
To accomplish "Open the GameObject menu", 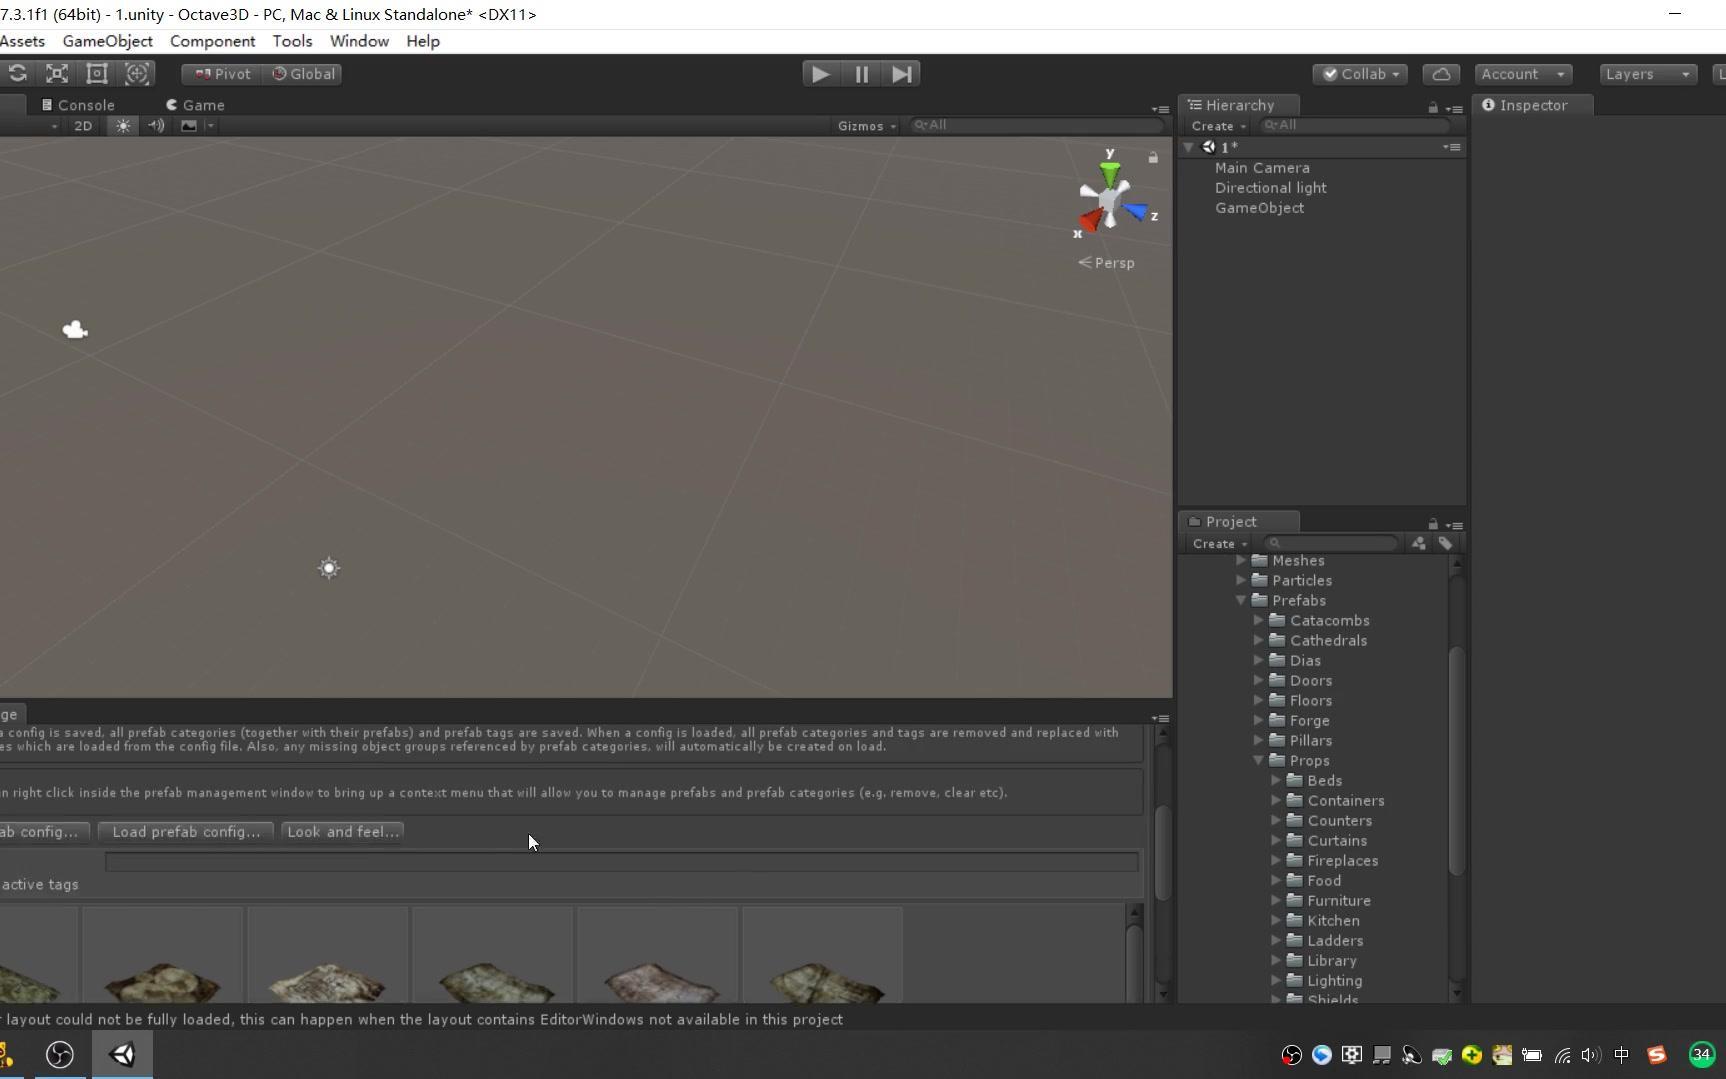I will click(x=108, y=41).
